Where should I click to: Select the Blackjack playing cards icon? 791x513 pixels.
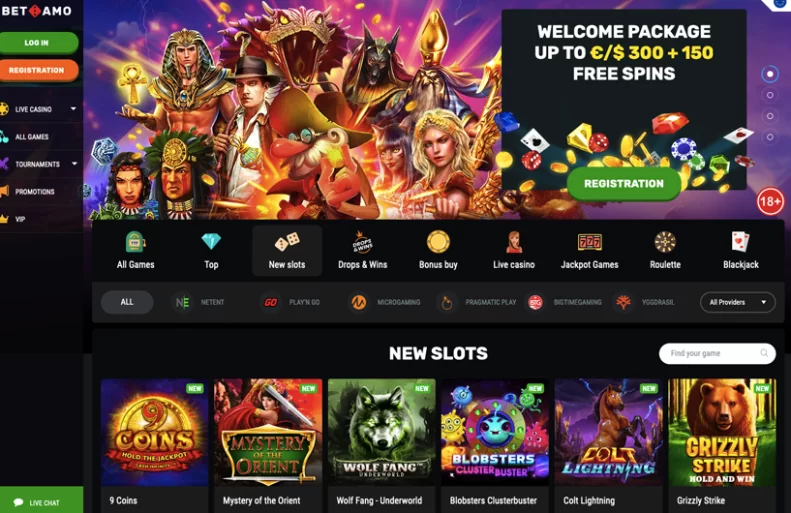740,242
